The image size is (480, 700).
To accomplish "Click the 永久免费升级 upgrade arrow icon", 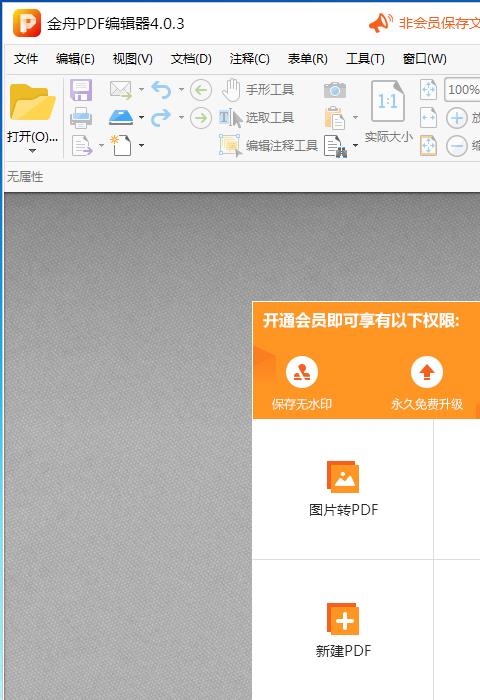I will (x=427, y=372).
